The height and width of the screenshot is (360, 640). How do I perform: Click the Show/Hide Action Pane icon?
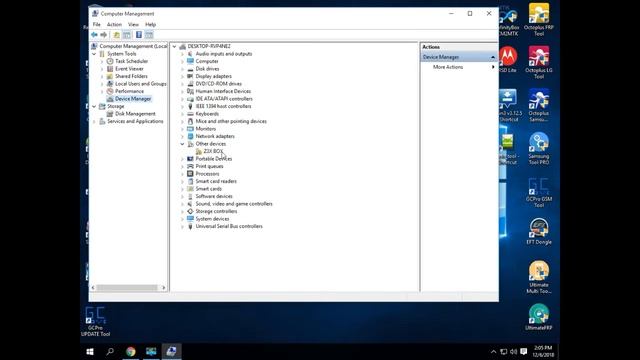coord(149,35)
